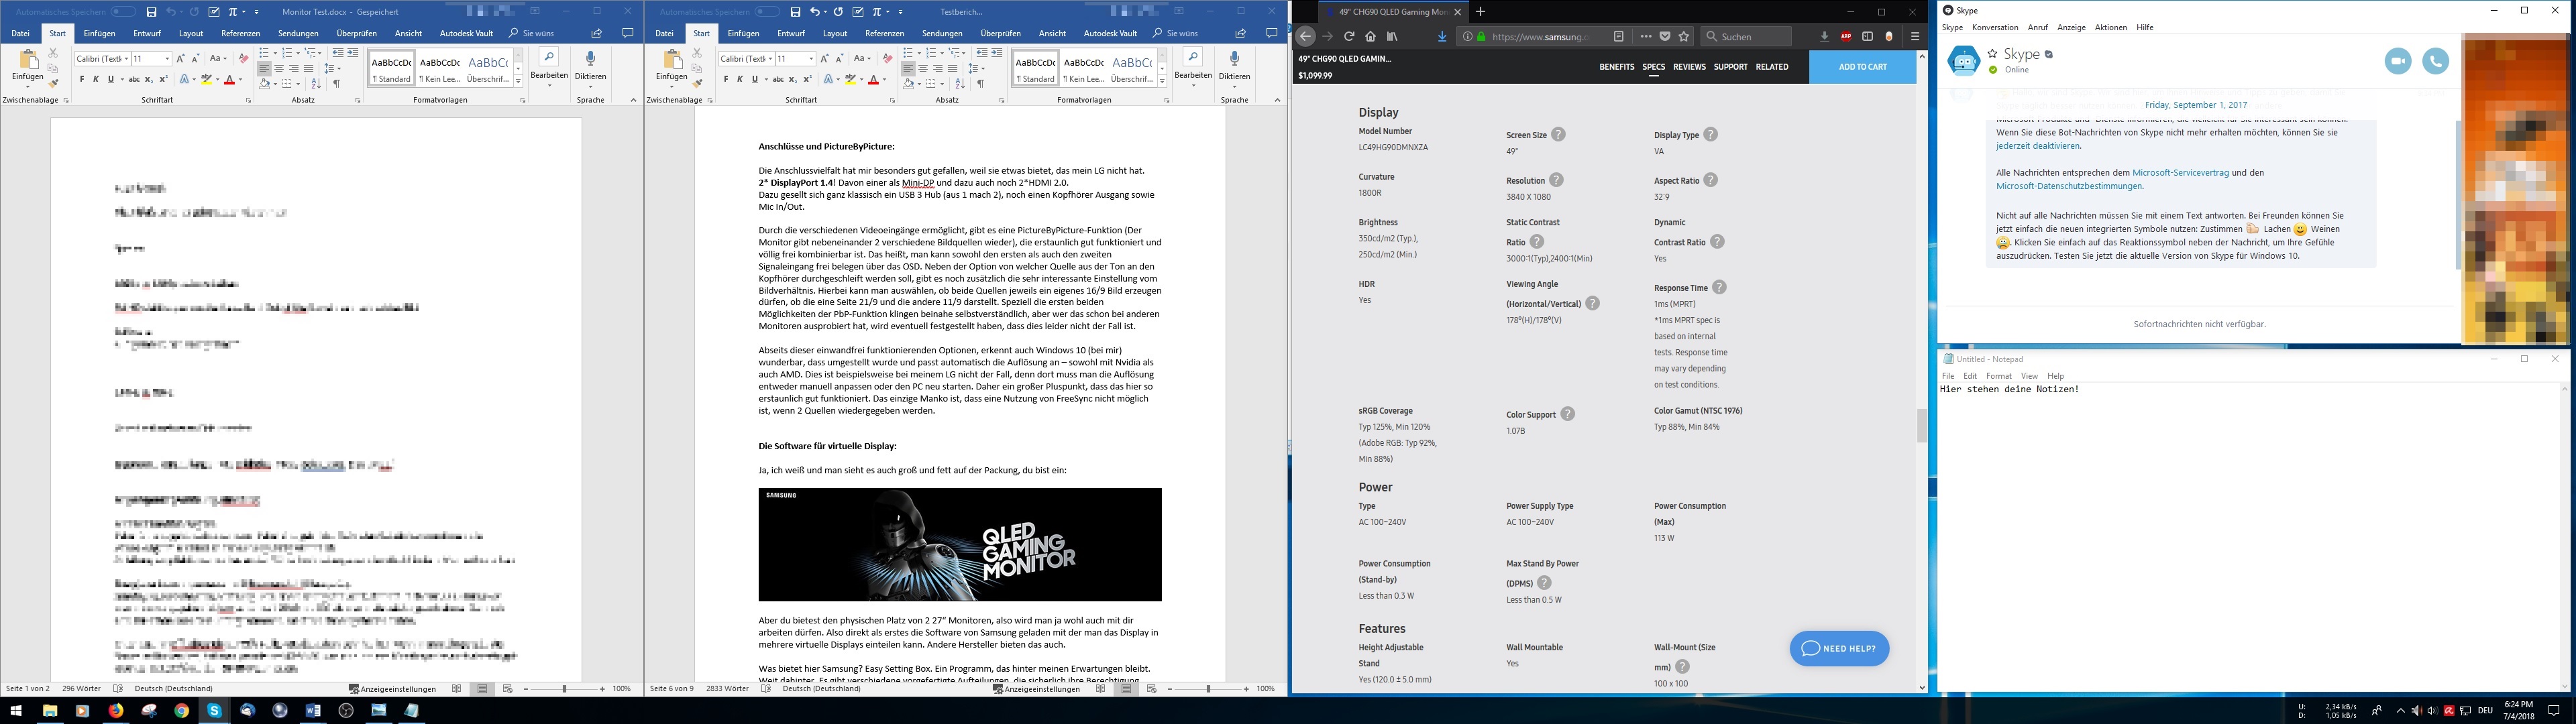Bookmark page with star icon
This screenshot has width=2576, height=724.
coord(1684,36)
